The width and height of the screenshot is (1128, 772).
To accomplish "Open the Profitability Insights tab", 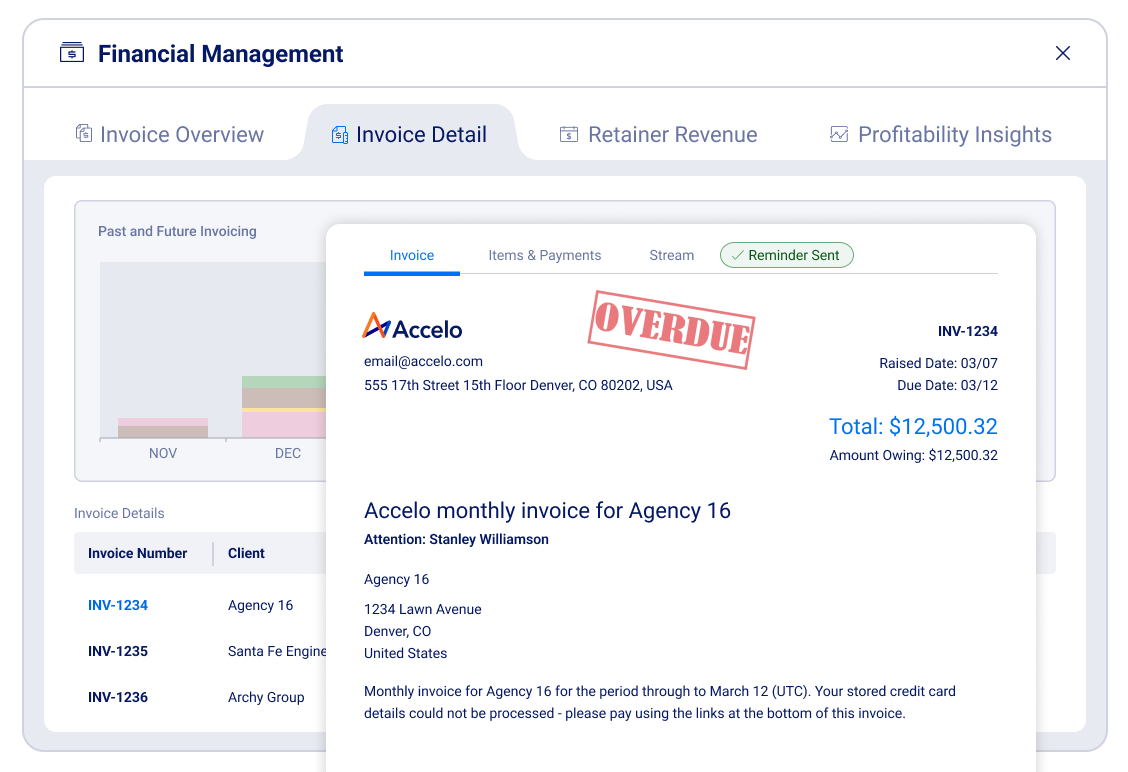I will tap(954, 135).
